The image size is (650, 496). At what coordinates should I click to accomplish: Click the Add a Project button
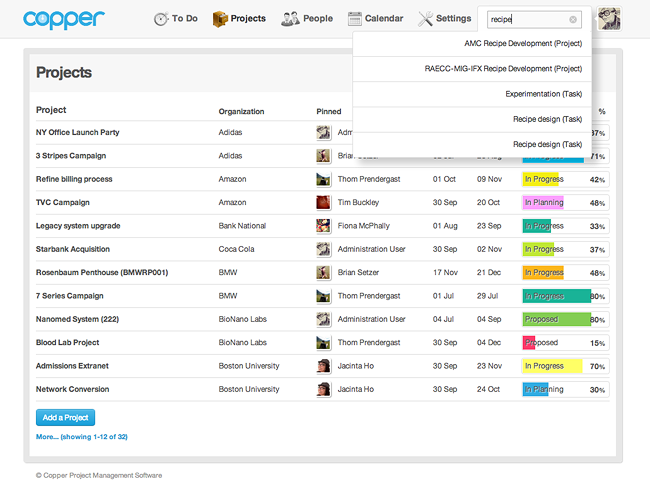pyautogui.click(x=65, y=417)
